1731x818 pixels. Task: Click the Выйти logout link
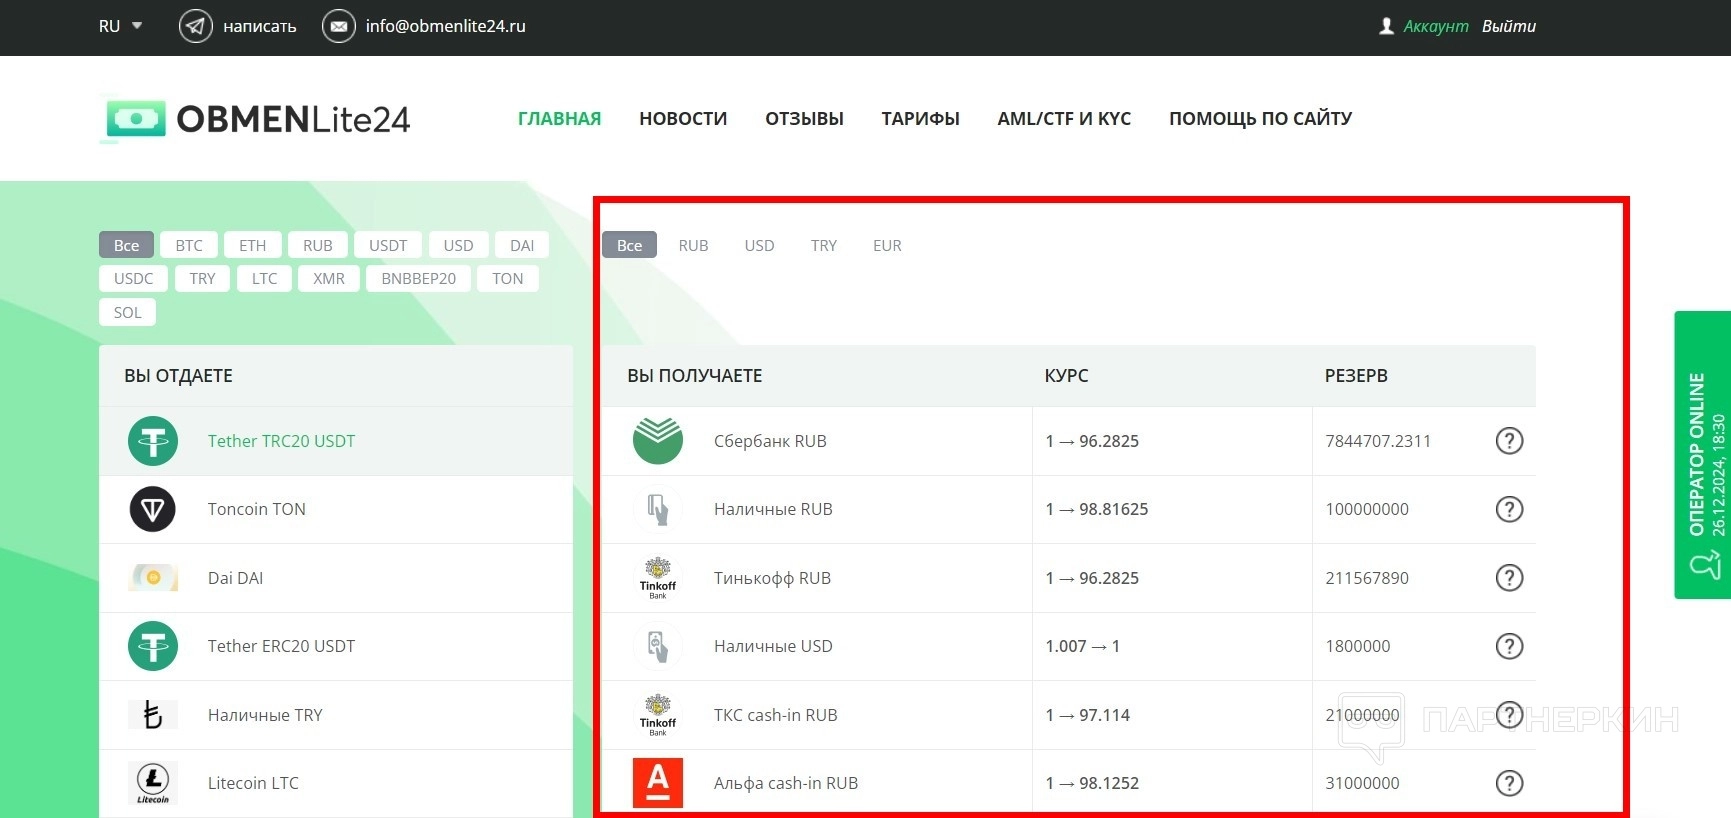(1509, 26)
